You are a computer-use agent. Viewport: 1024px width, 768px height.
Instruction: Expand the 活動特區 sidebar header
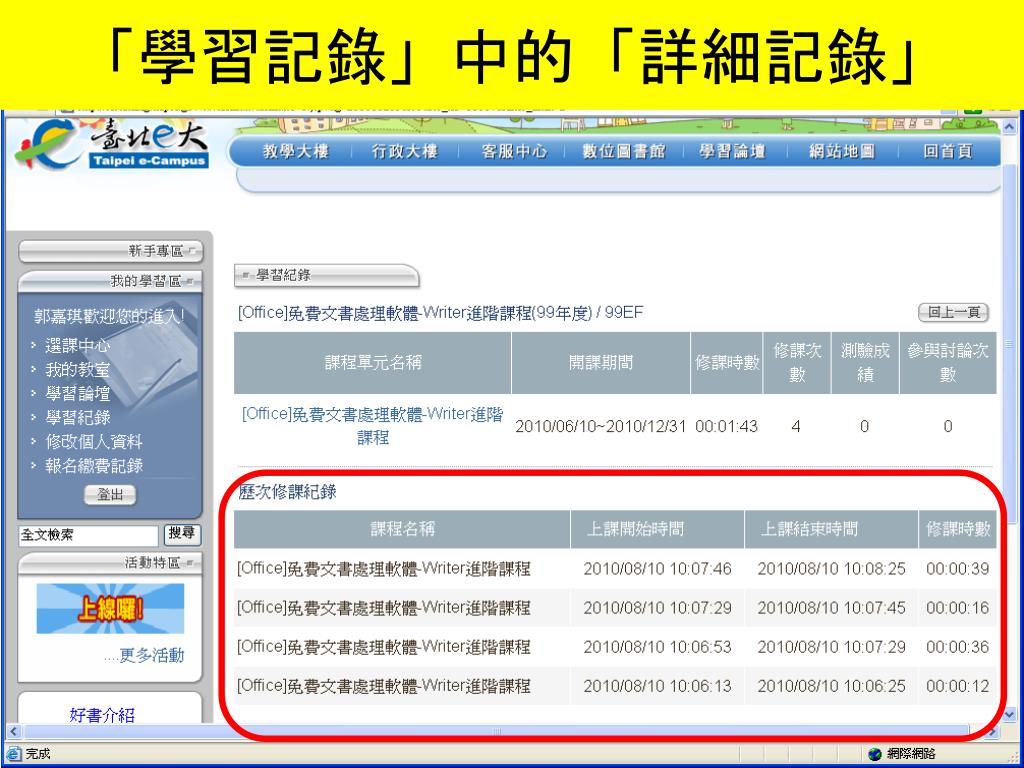110,563
